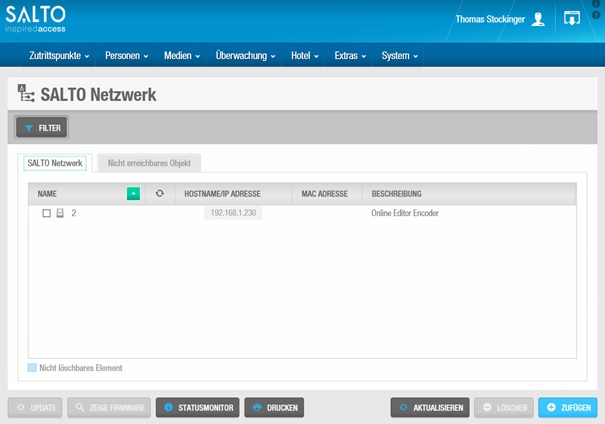Click Aktualisieren to refresh the list
This screenshot has height=424, width=605.
point(430,407)
